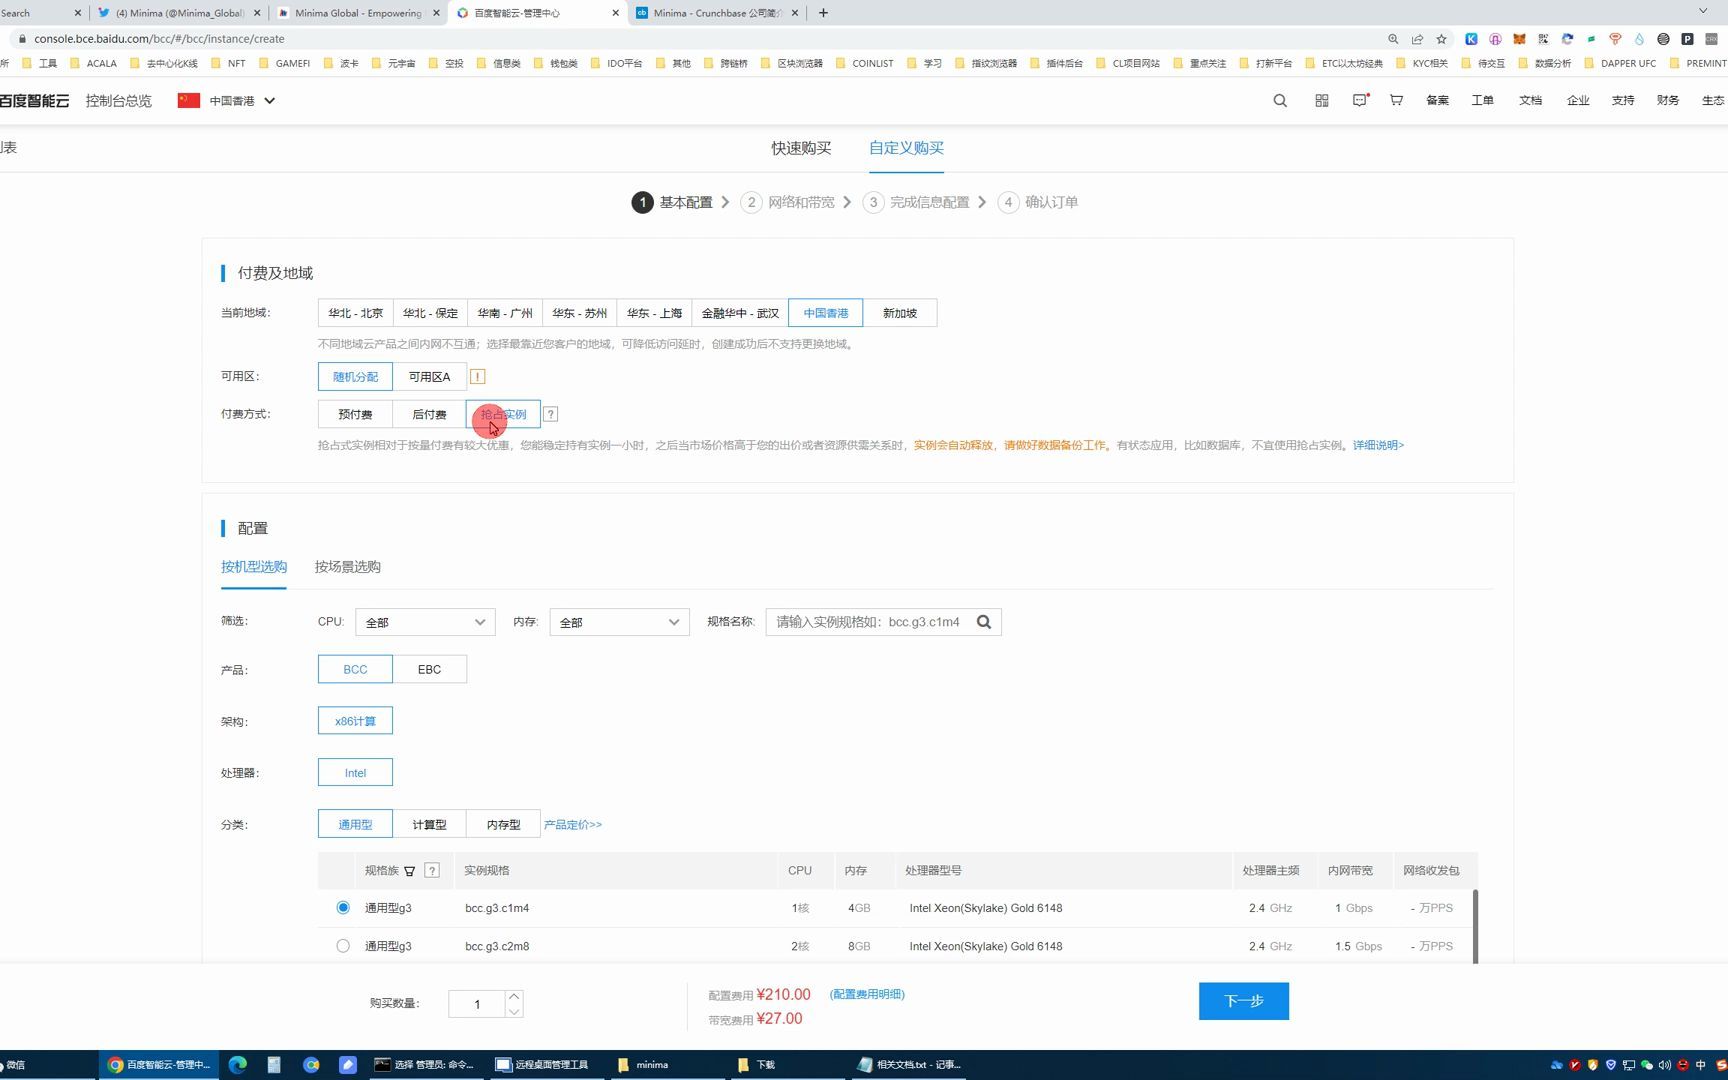Select the bcc.g3.c2m8 radio button
Viewport: 1728px width, 1080px height.
click(343, 946)
